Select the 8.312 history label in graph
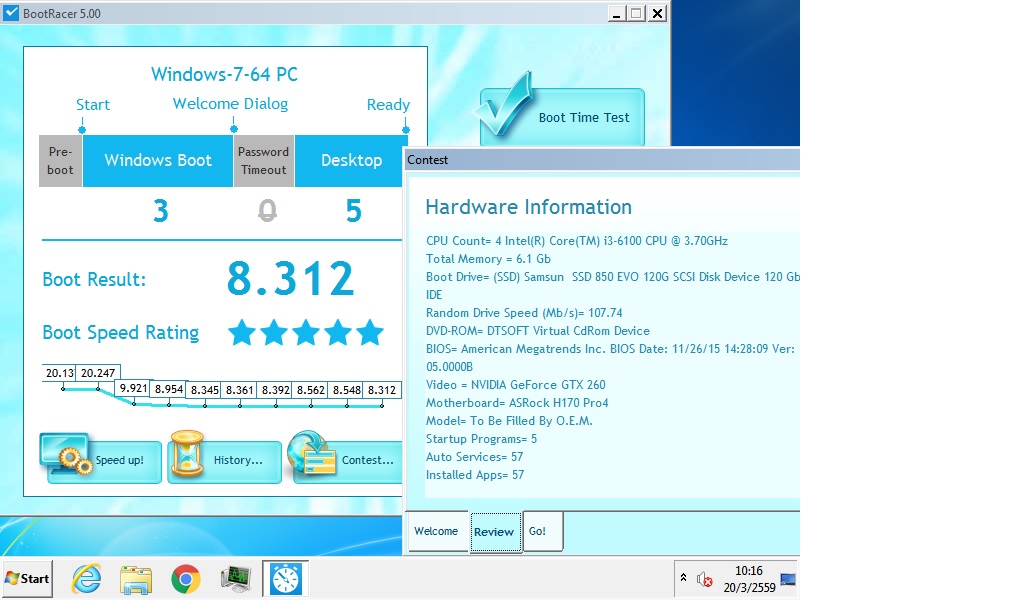1036x600 pixels. [x=382, y=390]
